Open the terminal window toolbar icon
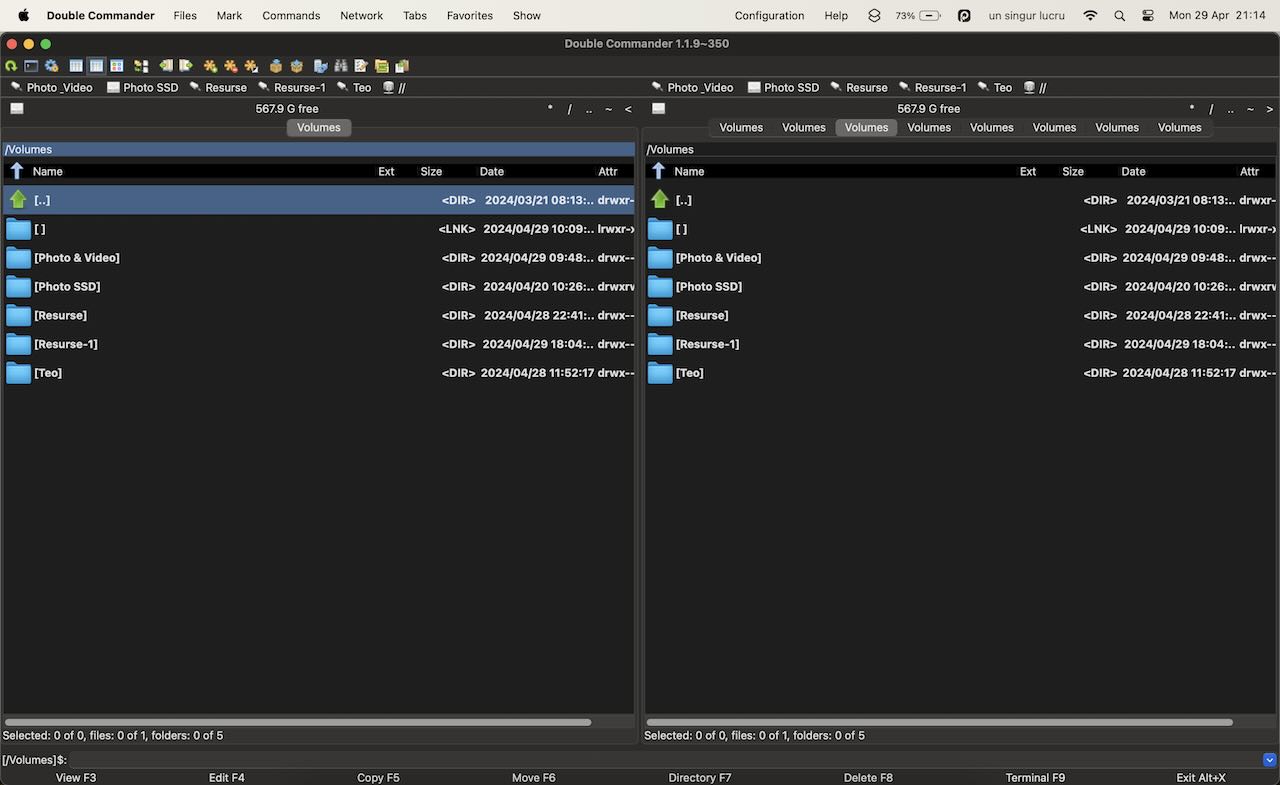This screenshot has height=785, width=1280. point(31,66)
